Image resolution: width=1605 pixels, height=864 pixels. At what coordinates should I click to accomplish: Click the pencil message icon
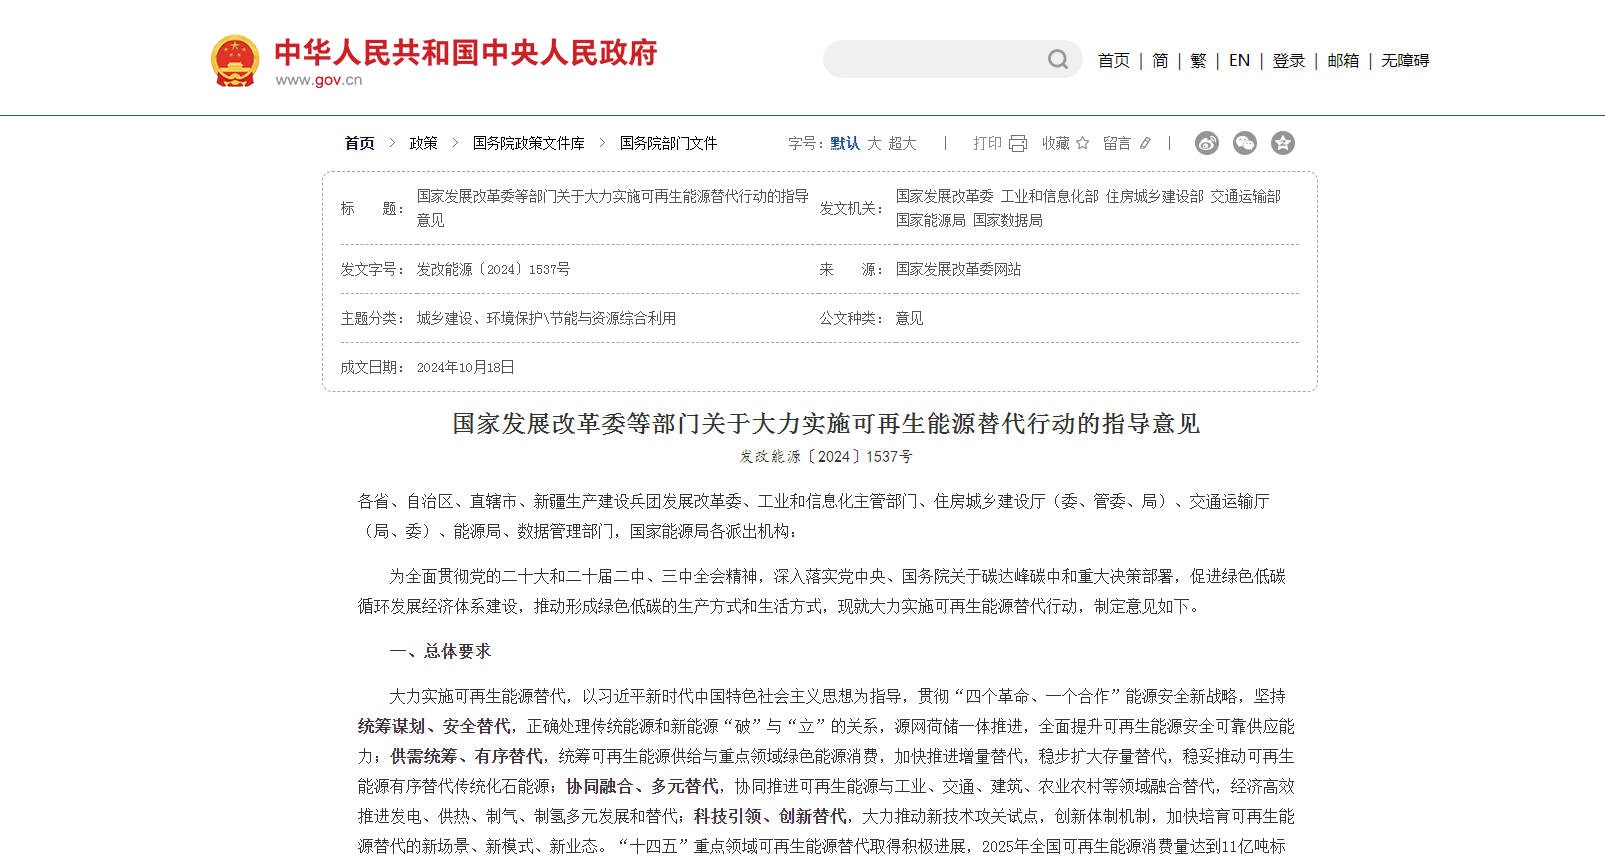click(1145, 144)
